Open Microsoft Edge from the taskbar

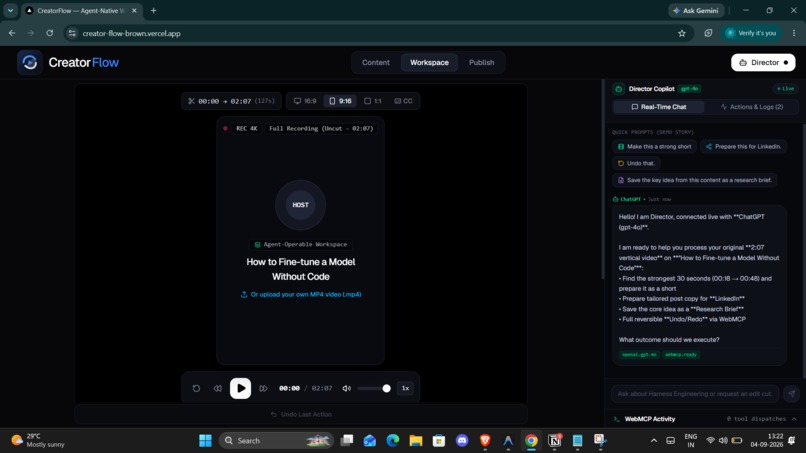(x=393, y=441)
